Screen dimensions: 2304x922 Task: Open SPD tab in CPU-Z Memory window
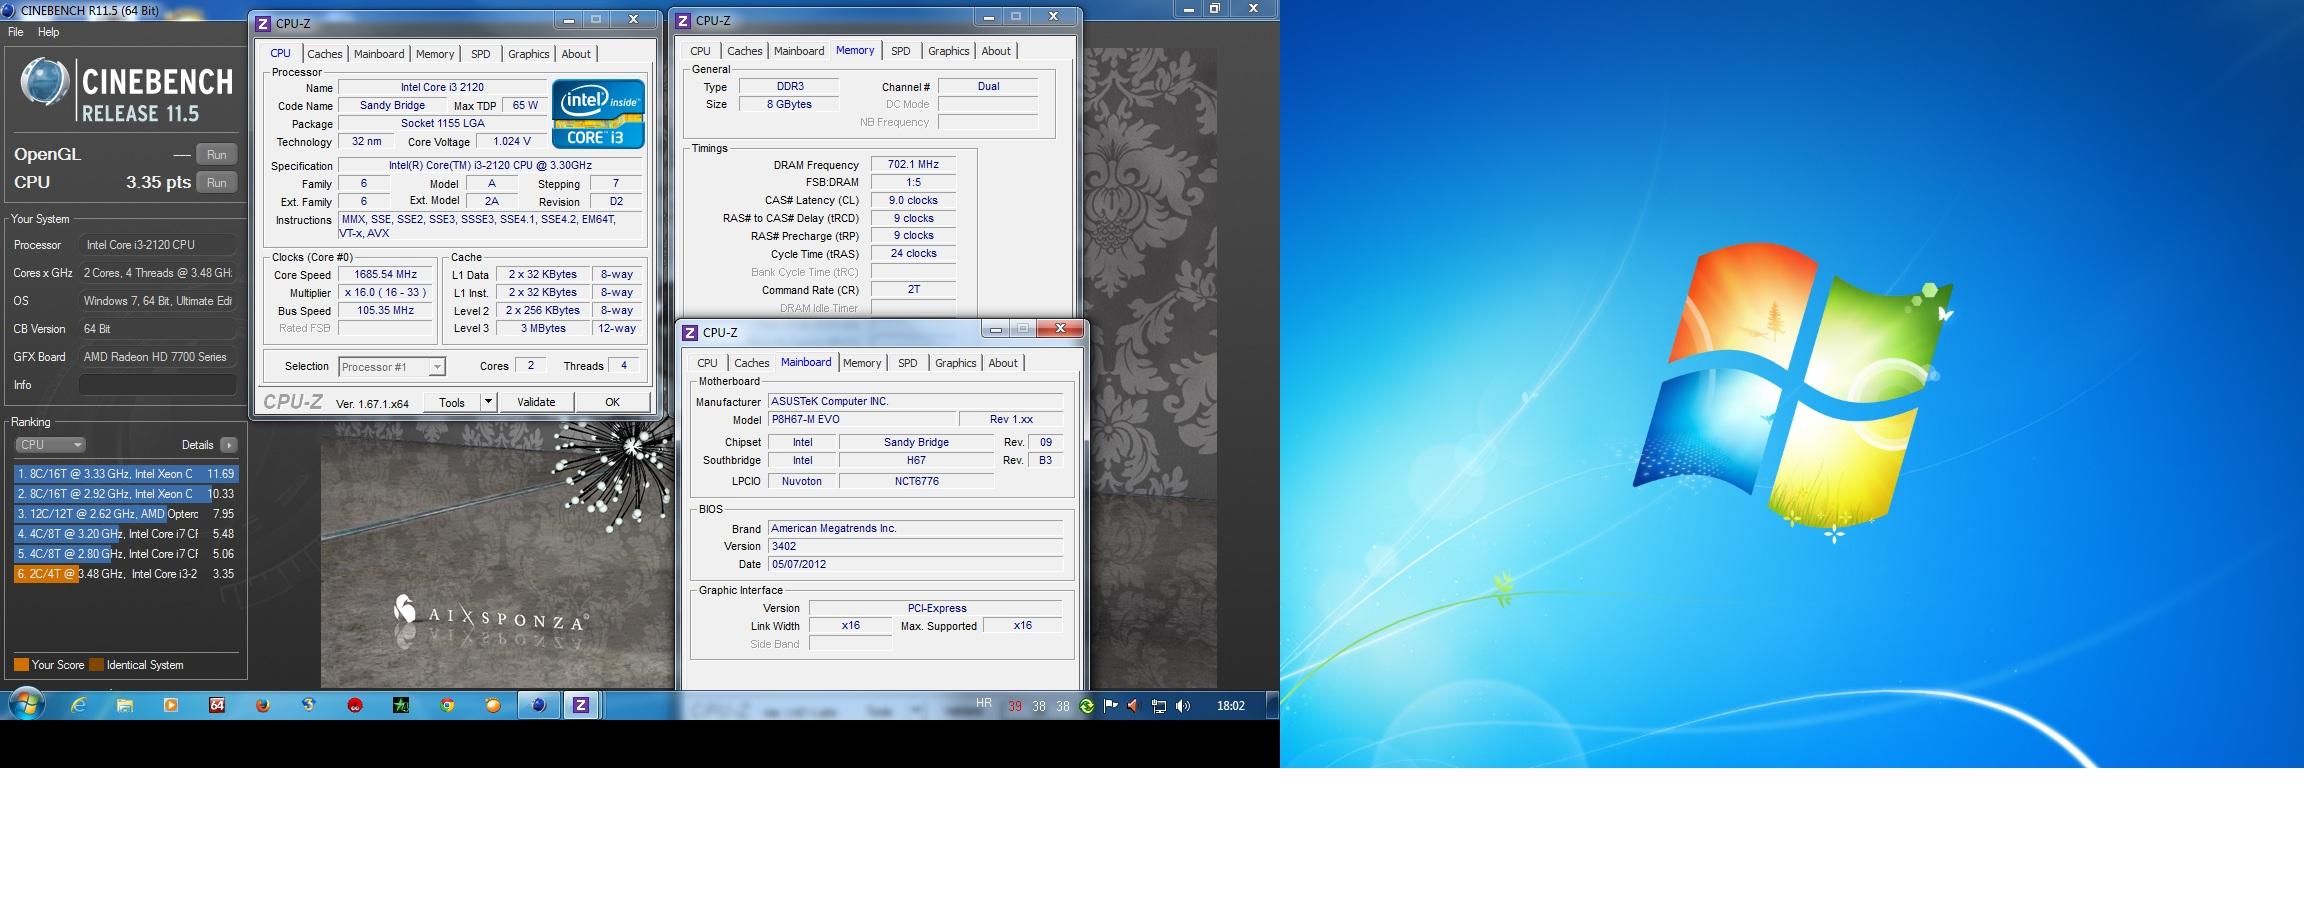tap(901, 51)
